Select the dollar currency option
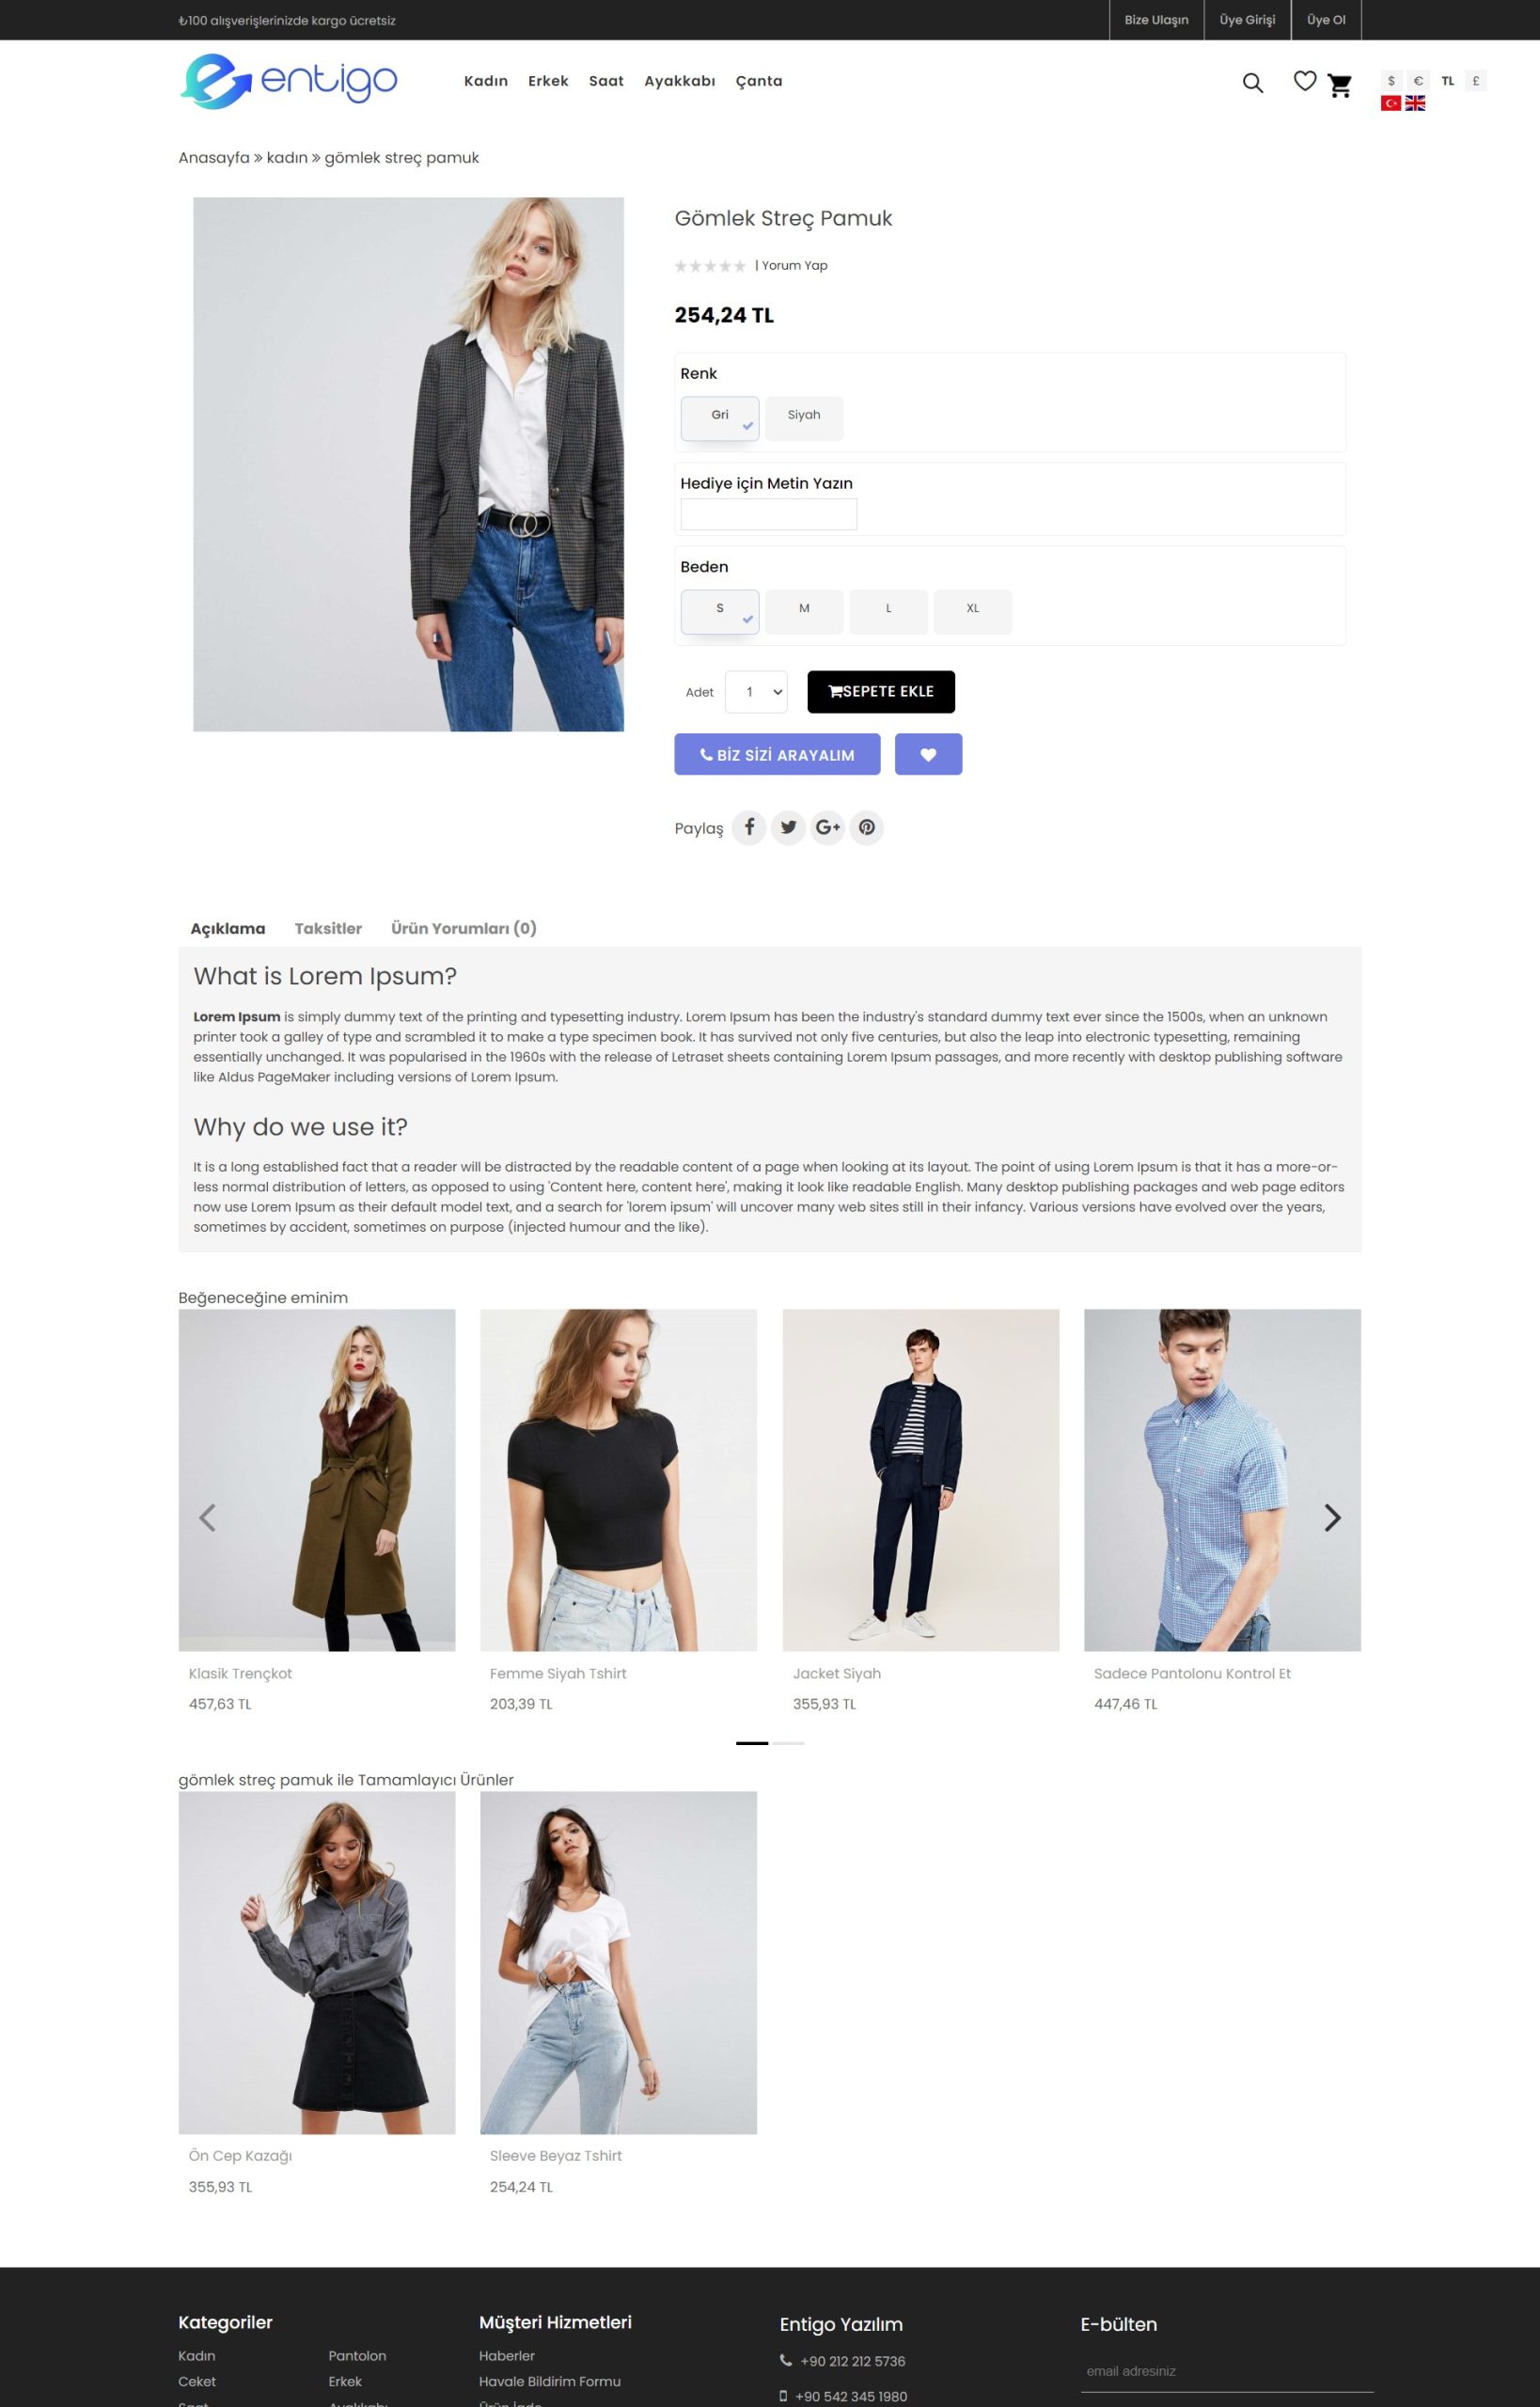The width and height of the screenshot is (1540, 2407). [1391, 81]
